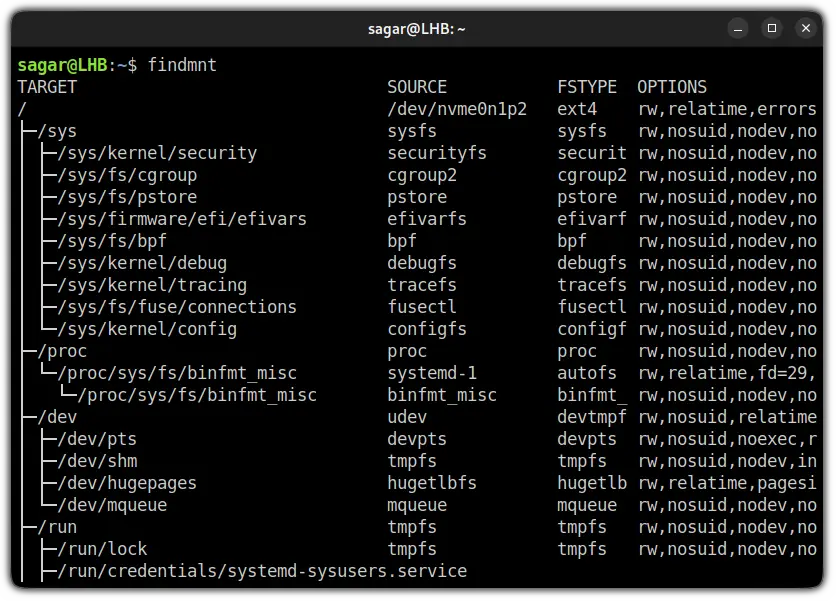
Task: Click the FSTYPE column header
Action: point(585,87)
